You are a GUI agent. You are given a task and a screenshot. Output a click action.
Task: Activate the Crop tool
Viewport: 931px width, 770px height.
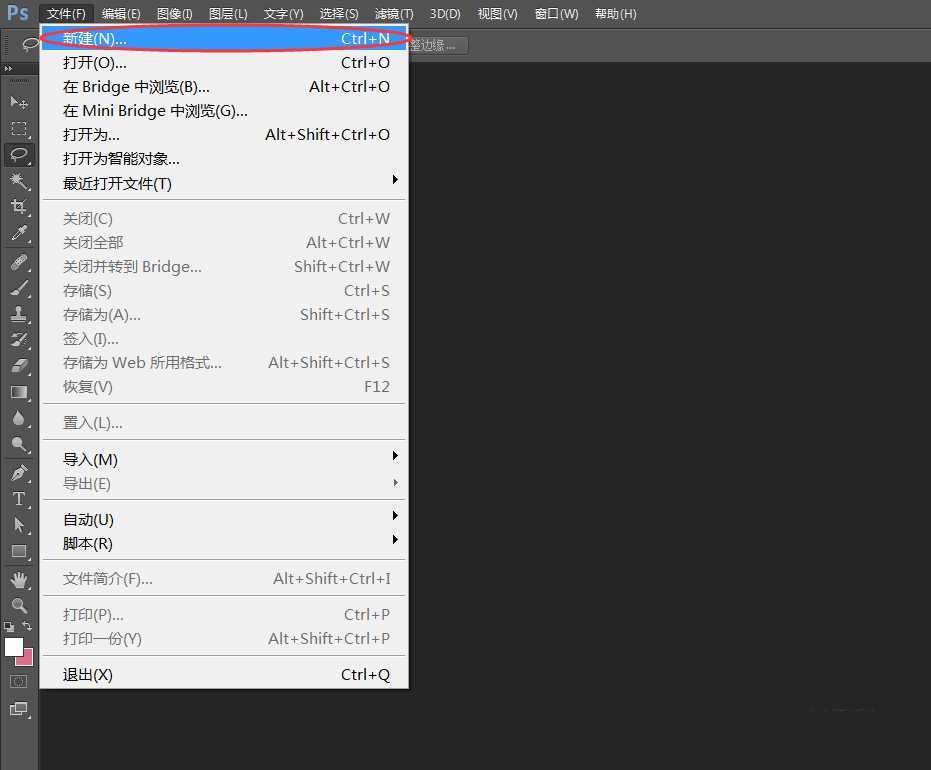point(19,207)
